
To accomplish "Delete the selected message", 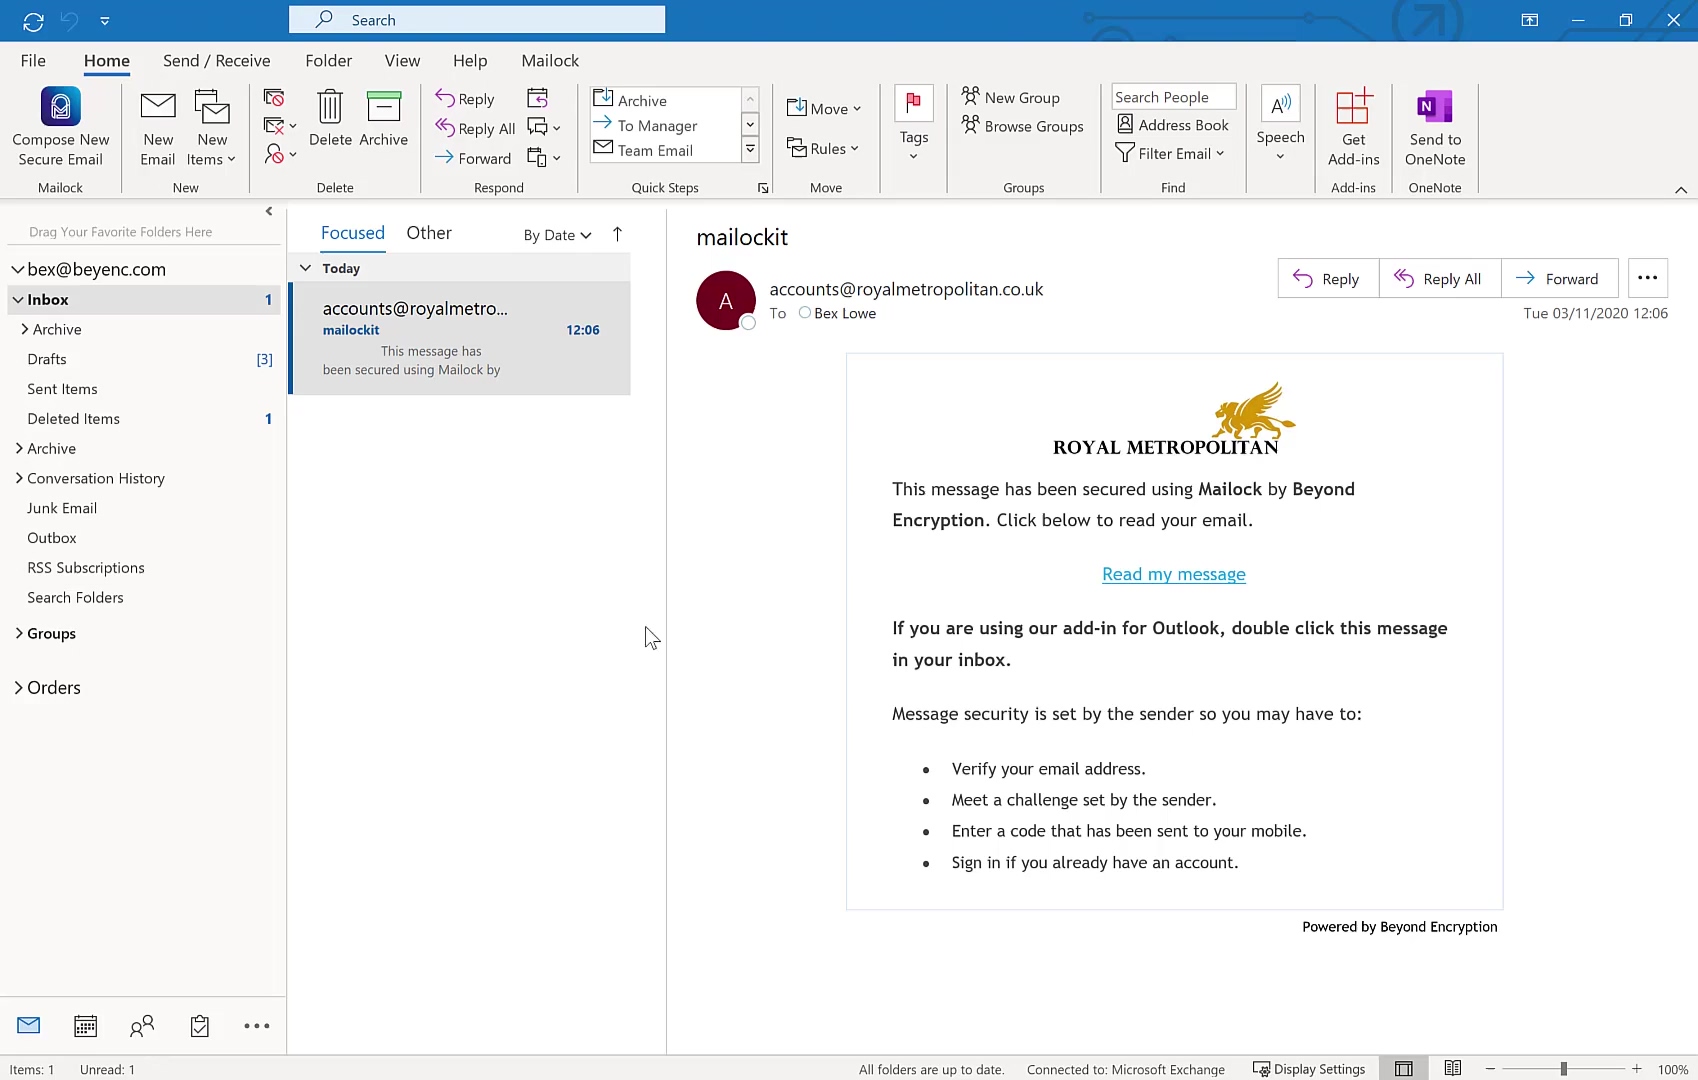I will [330, 118].
